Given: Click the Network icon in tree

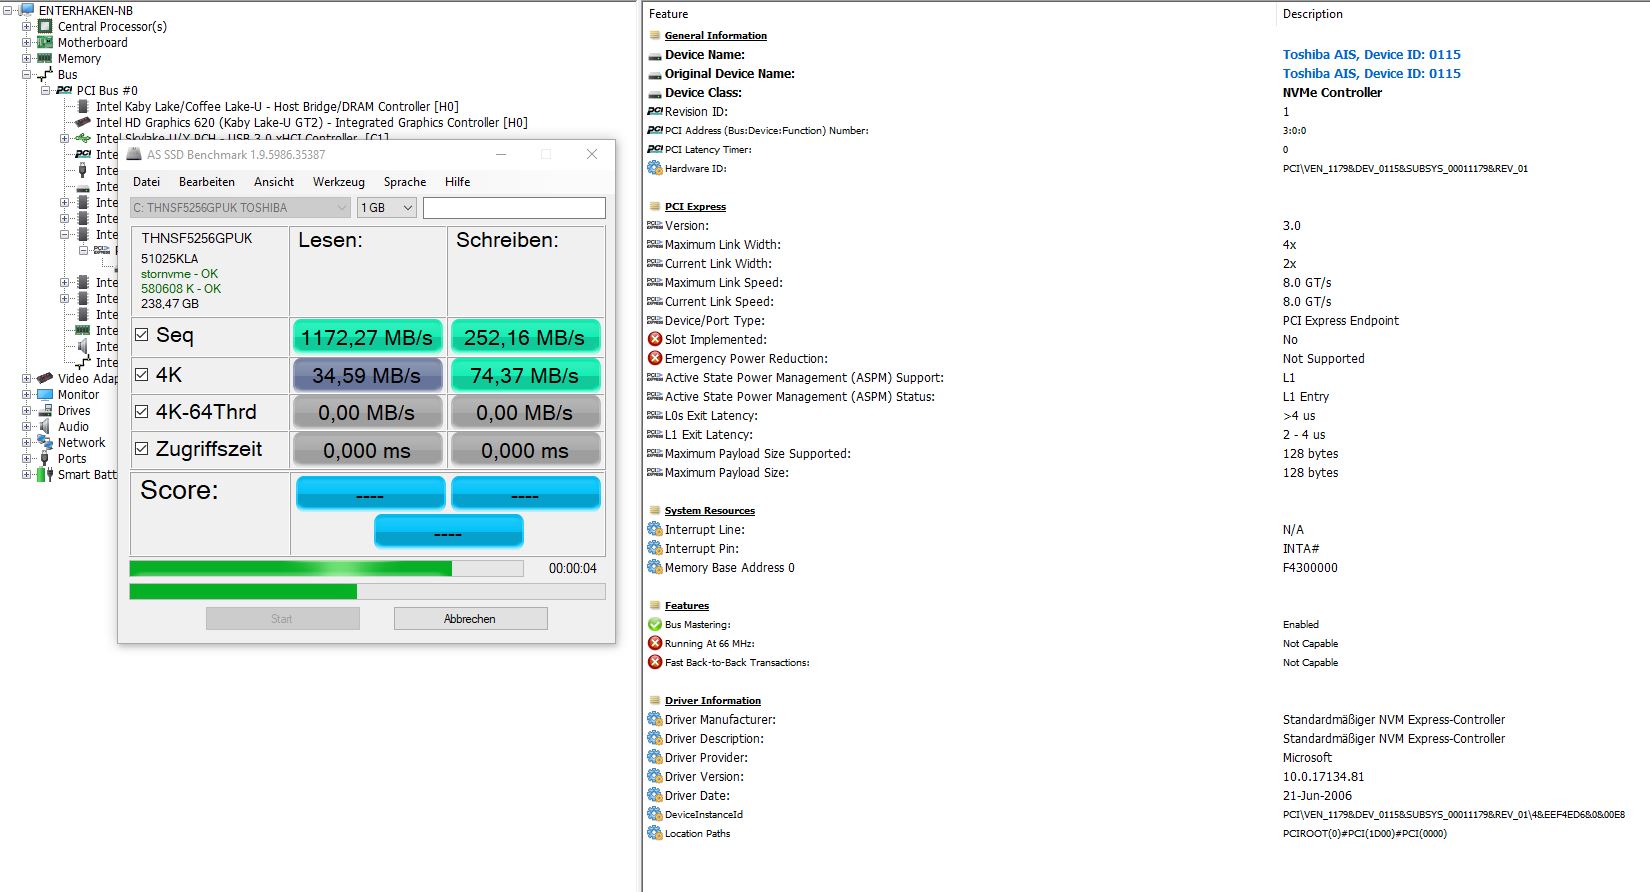Looking at the screenshot, I should coord(45,442).
